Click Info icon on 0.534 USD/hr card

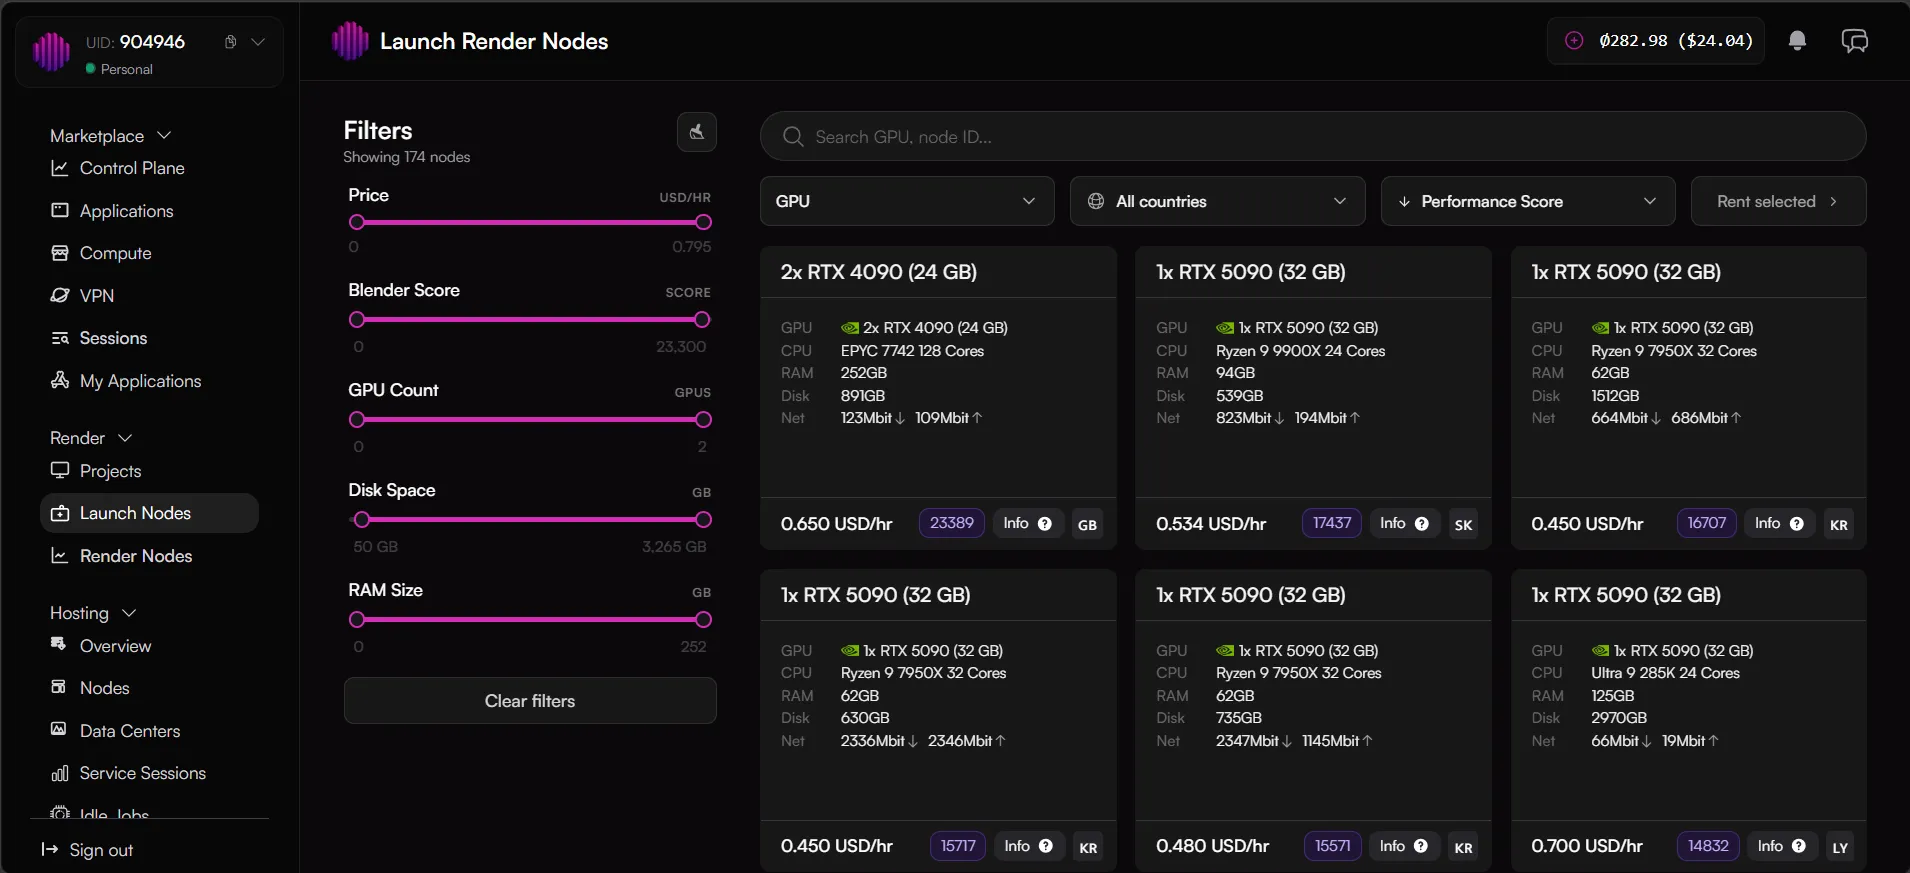click(1421, 524)
